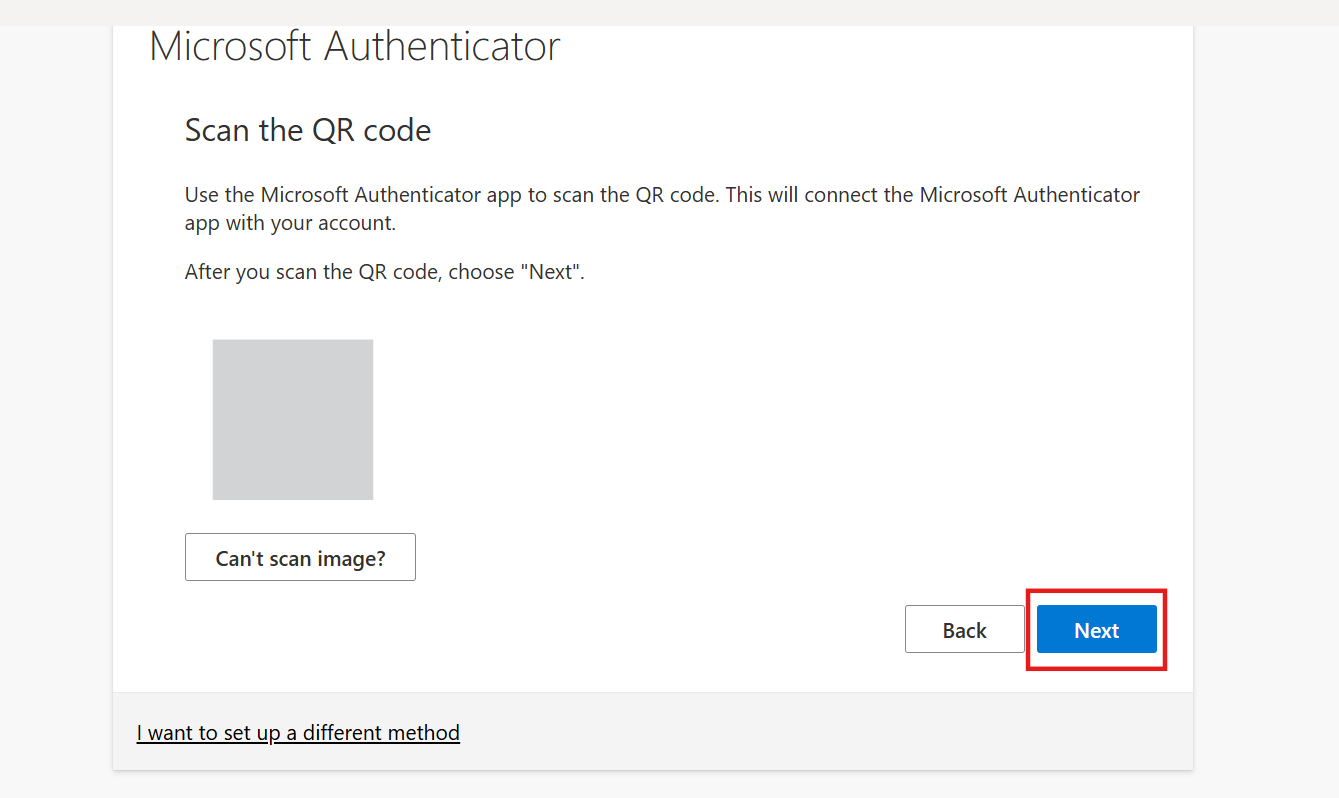
Task: Click the Scan the QR code heading
Action: click(307, 130)
